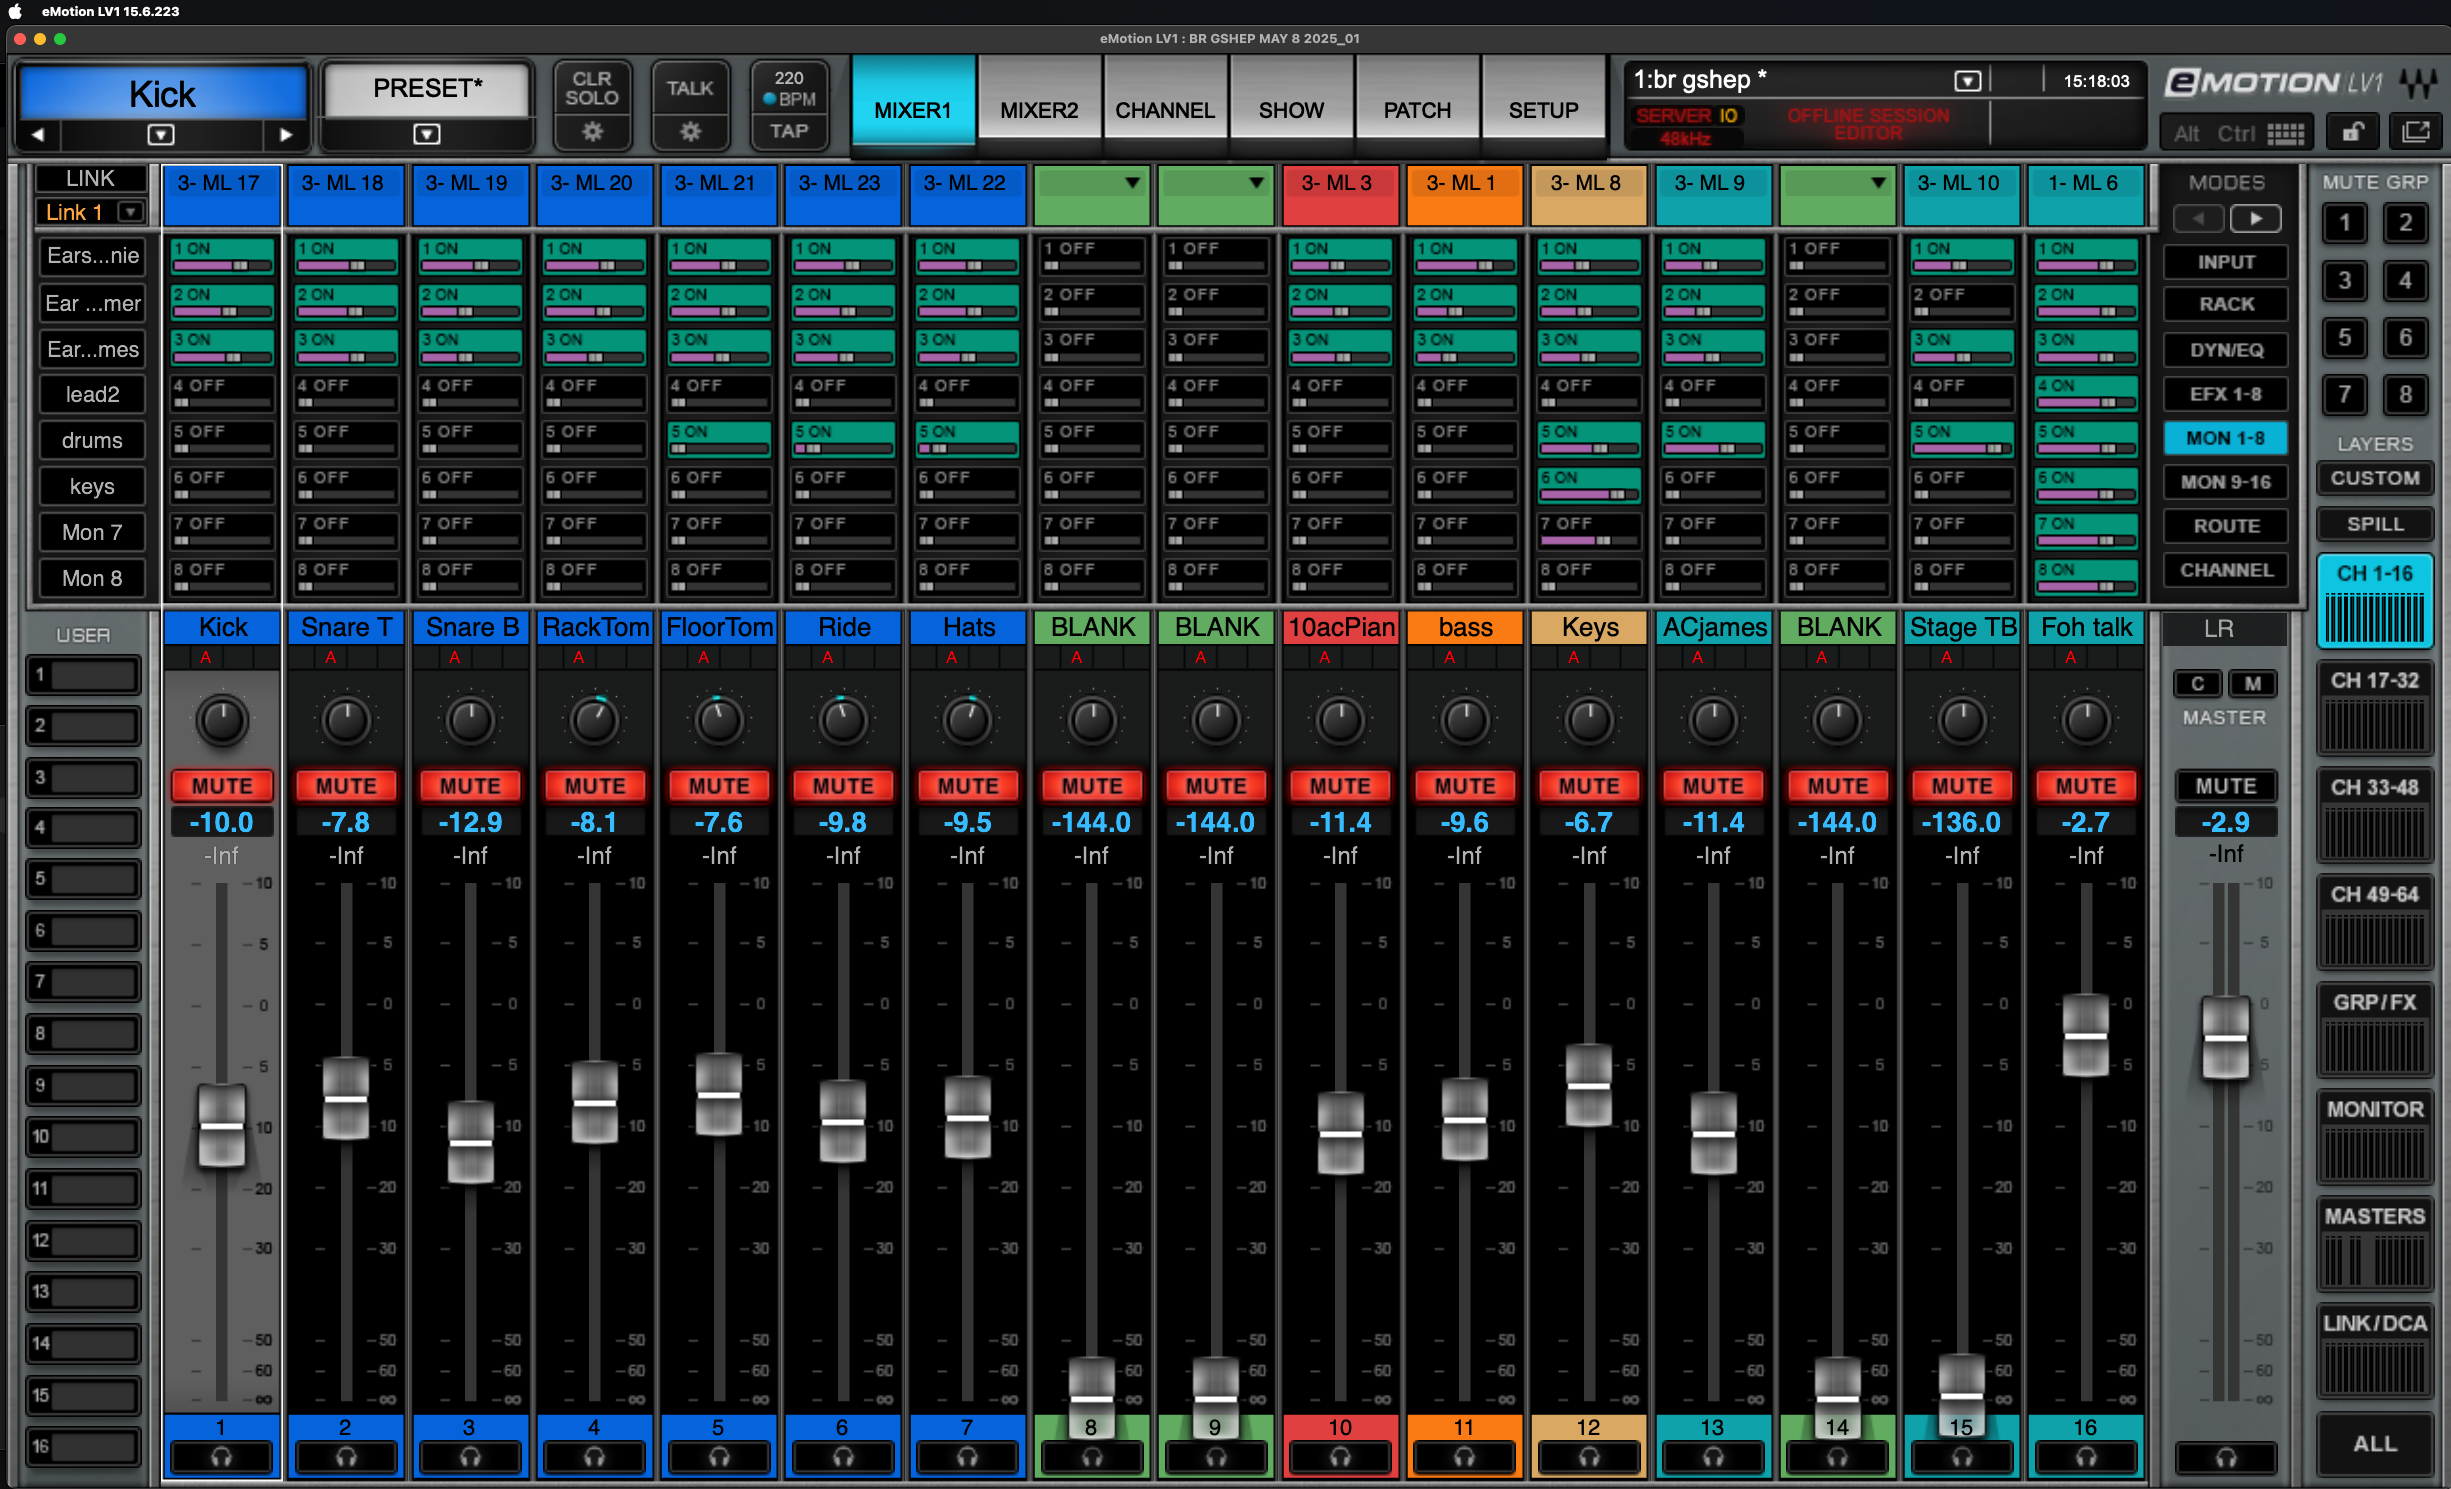Viewport: 2451px width, 1489px height.
Task: Select the MON 9-16 mode
Action: (x=2226, y=482)
